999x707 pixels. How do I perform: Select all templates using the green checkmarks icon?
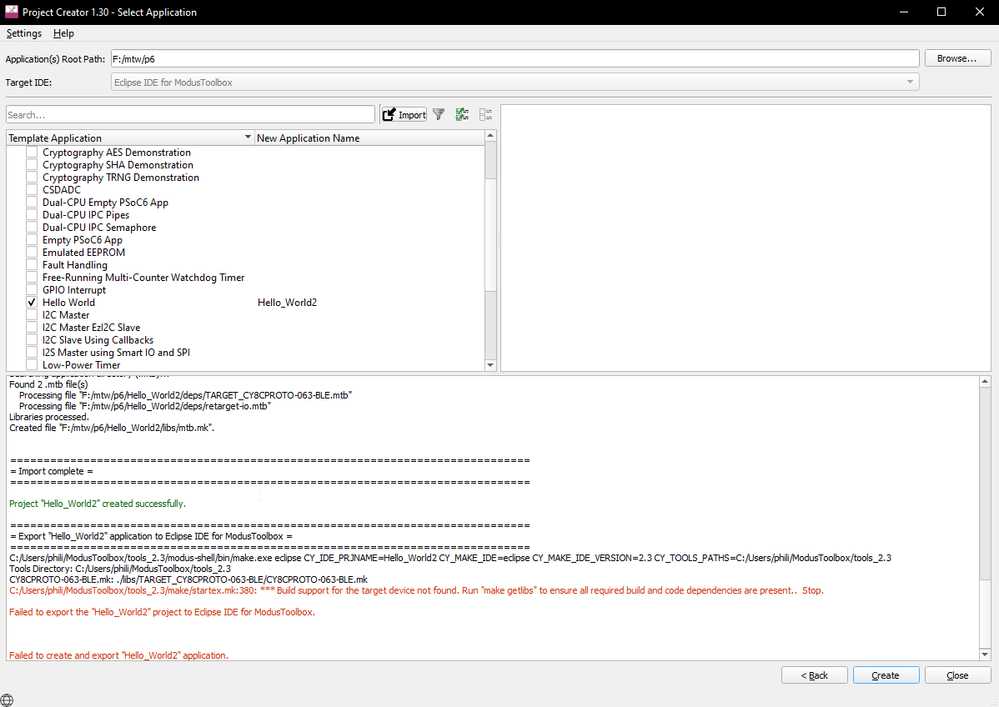pyautogui.click(x=462, y=114)
